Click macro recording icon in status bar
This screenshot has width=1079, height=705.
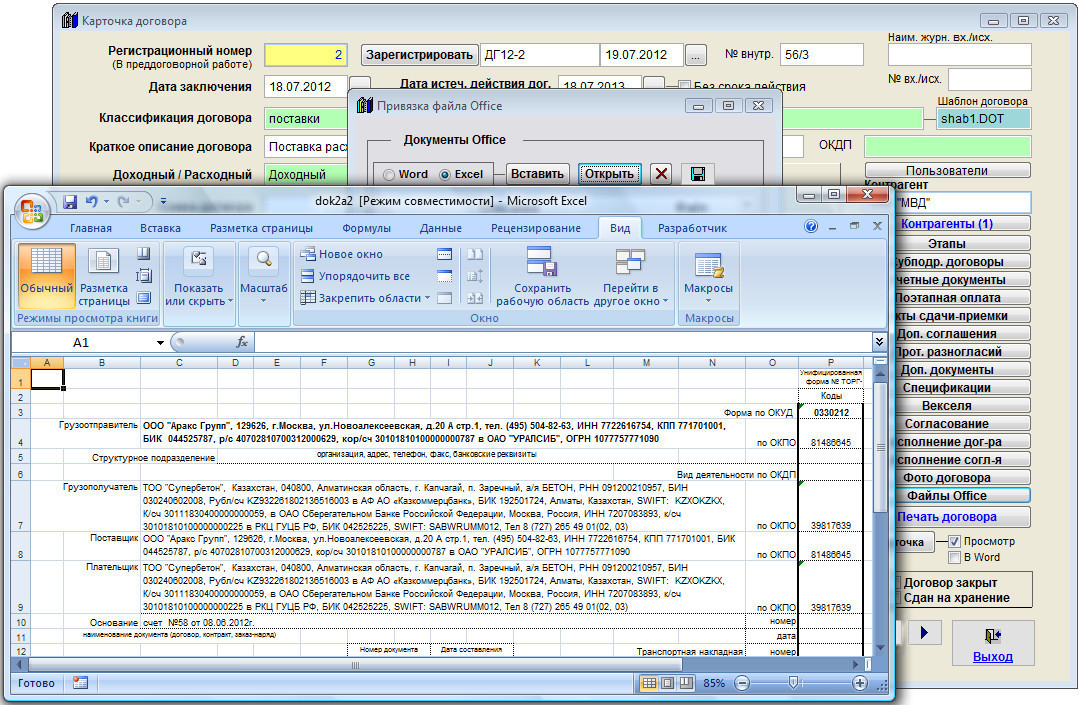click(81, 683)
